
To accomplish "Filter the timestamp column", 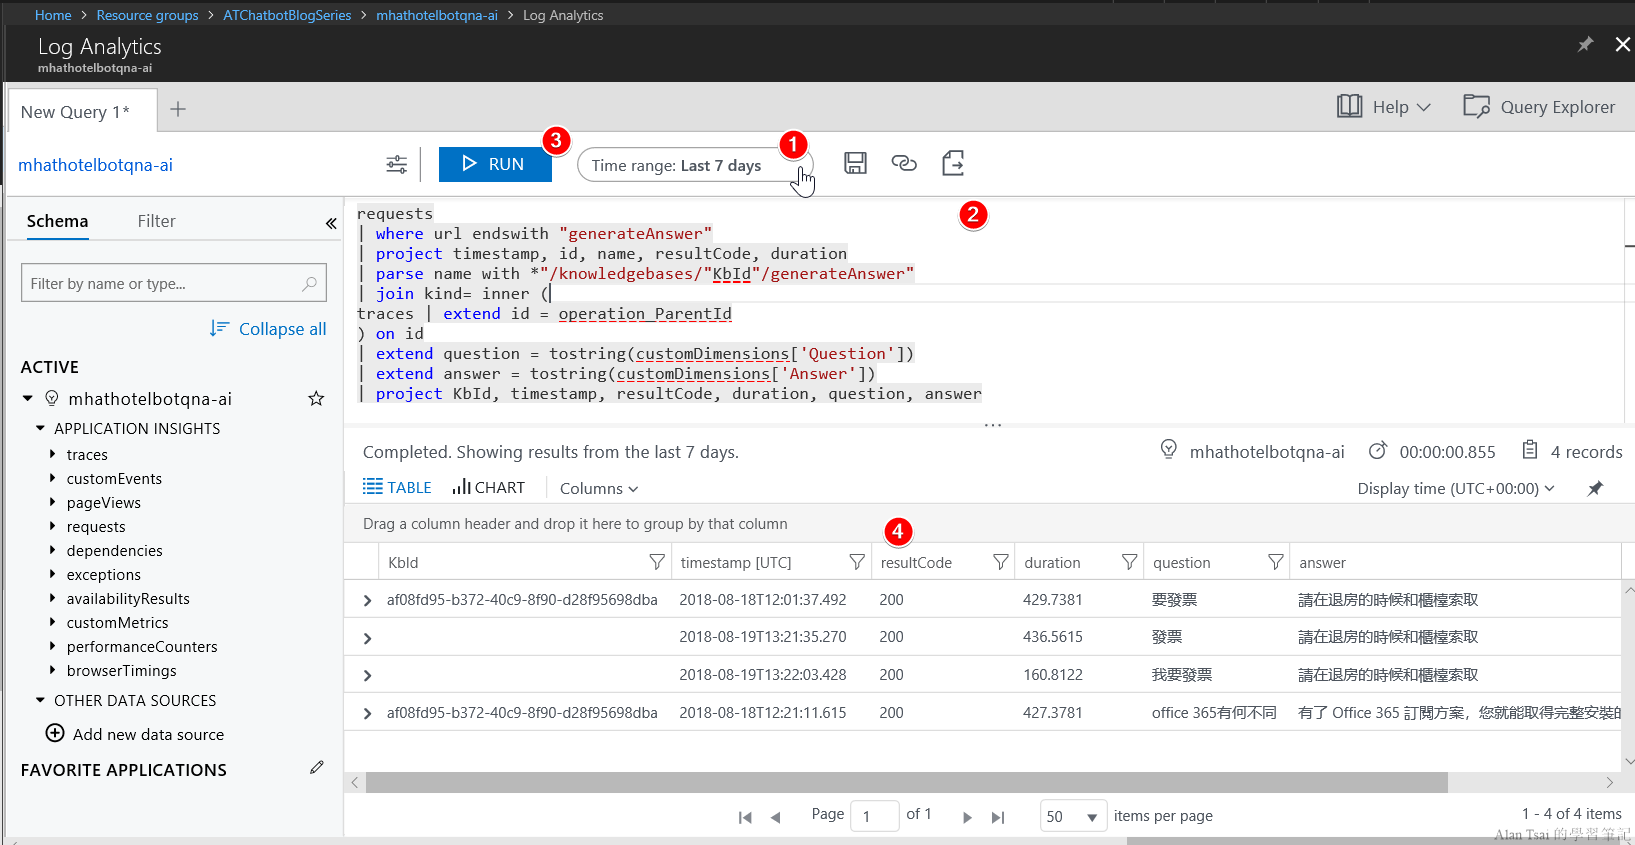I will point(857,562).
